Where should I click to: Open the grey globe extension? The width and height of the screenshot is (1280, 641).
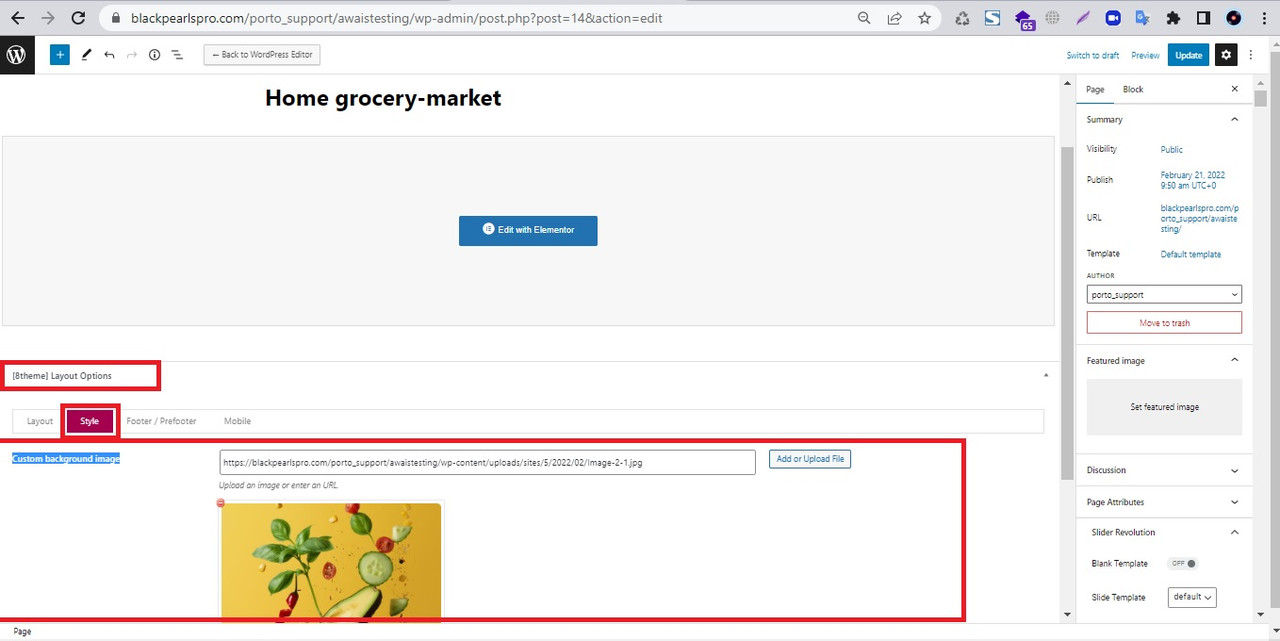[1052, 18]
